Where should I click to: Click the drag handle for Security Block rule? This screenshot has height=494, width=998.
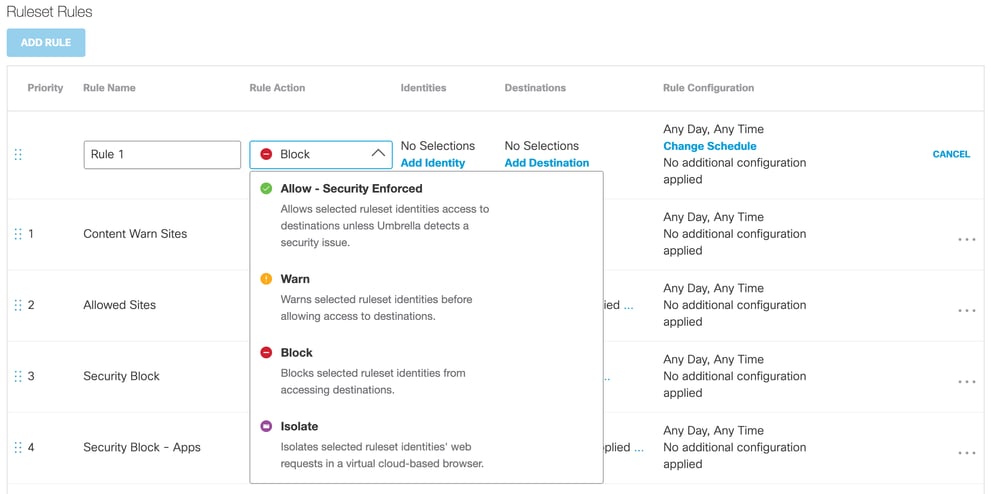pyautogui.click(x=18, y=376)
